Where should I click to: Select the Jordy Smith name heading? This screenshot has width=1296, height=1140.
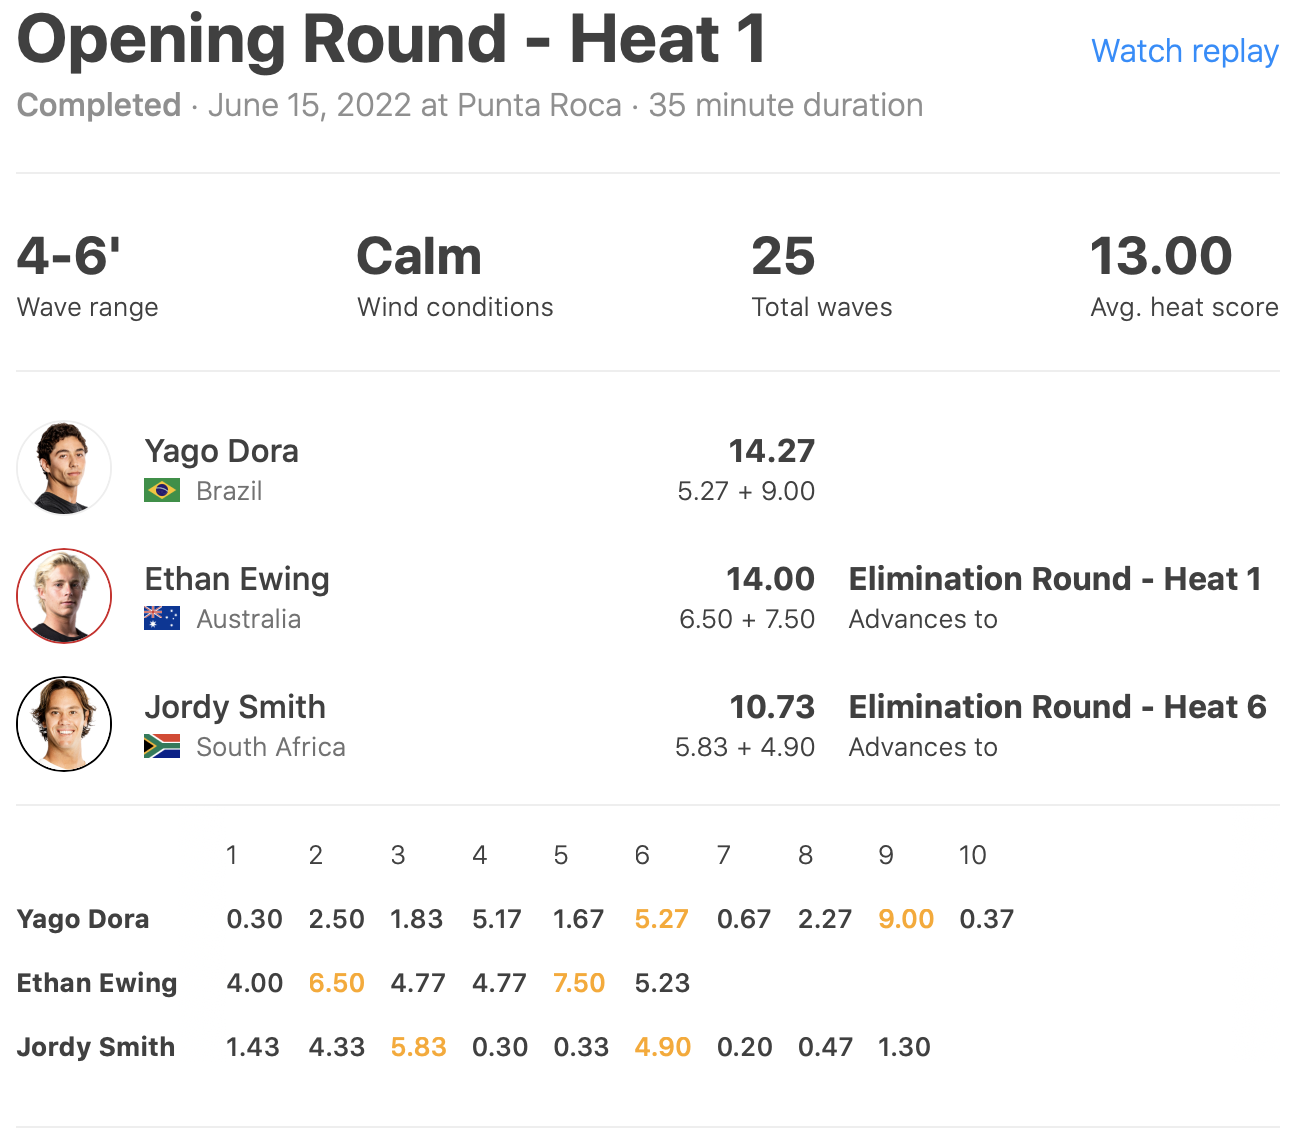click(235, 707)
